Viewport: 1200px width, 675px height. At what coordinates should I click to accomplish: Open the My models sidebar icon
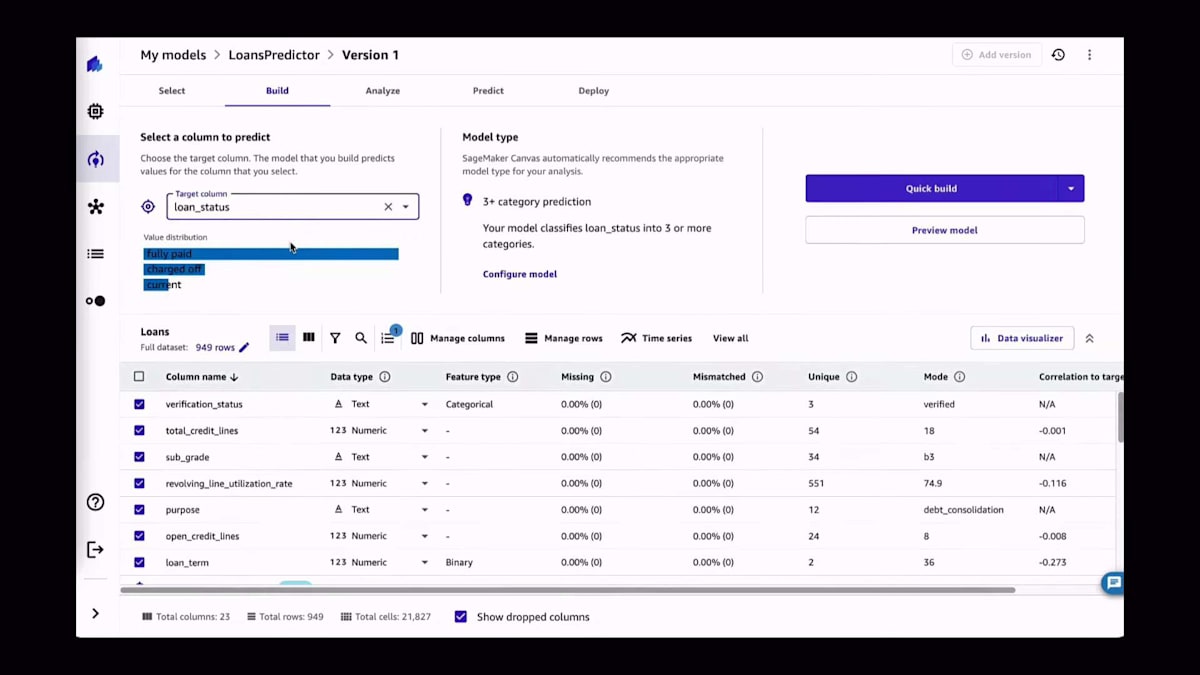[95, 159]
